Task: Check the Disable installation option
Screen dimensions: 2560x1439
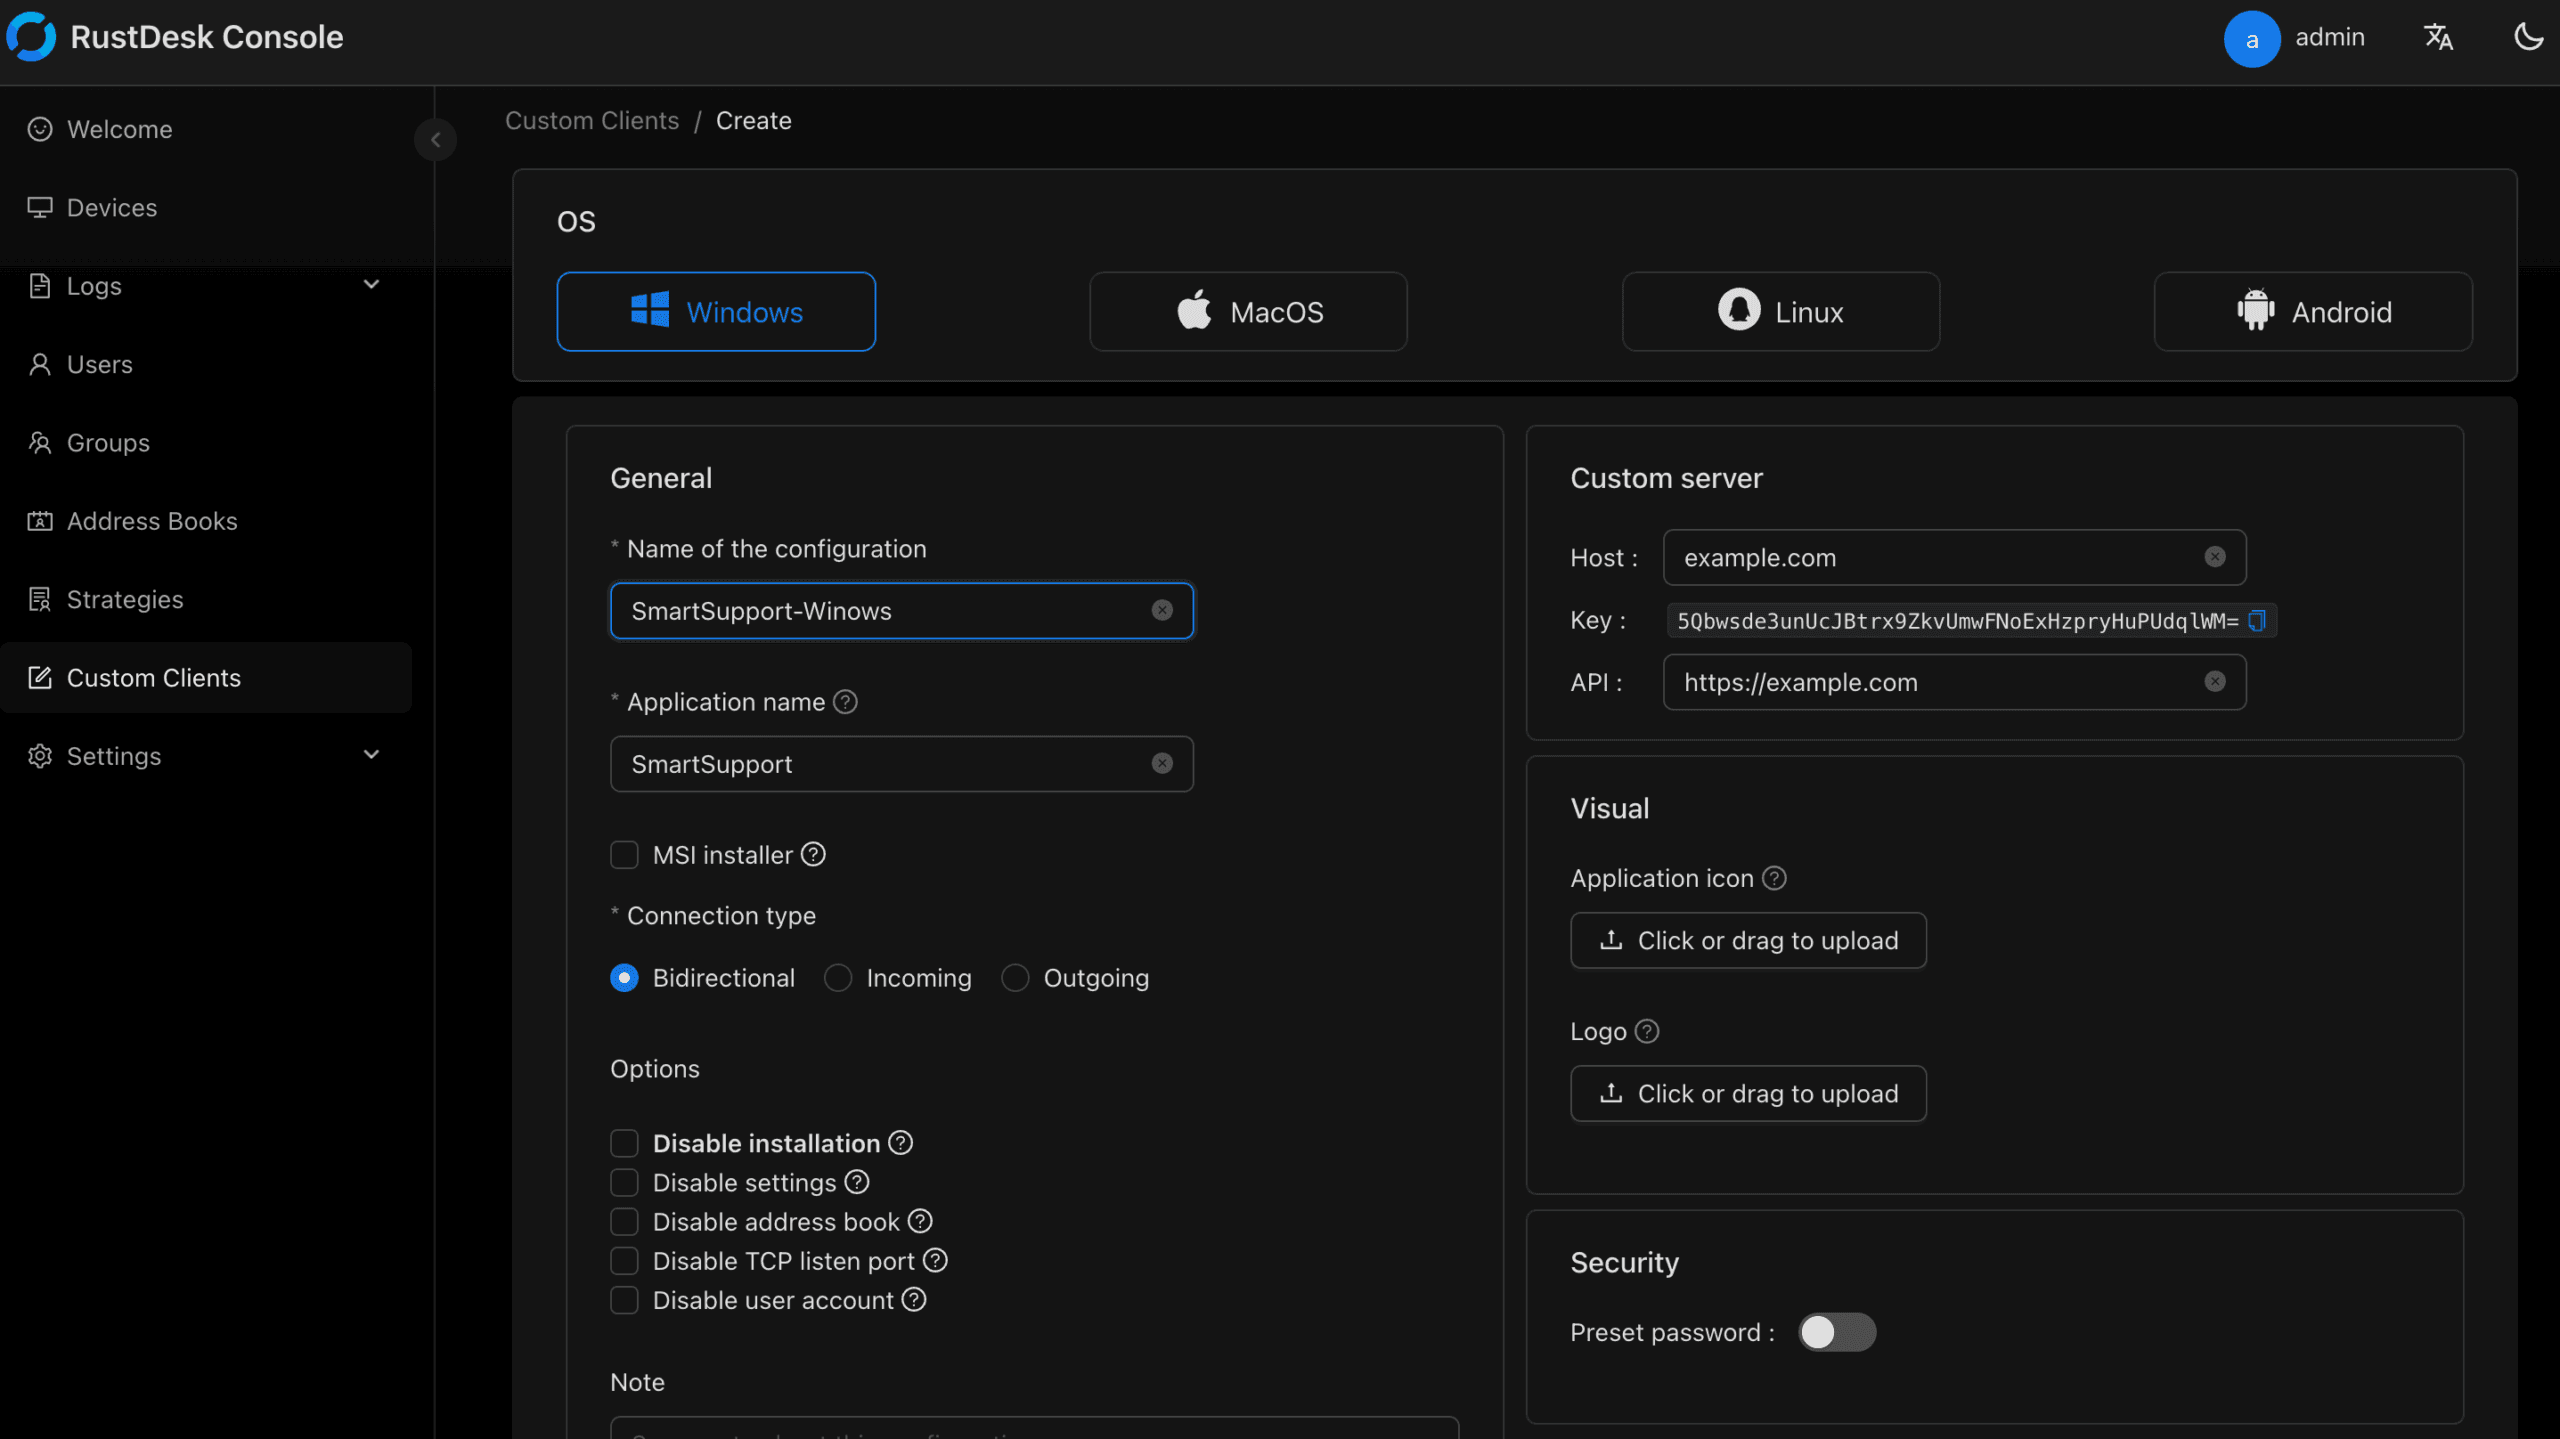Action: coord(625,1142)
